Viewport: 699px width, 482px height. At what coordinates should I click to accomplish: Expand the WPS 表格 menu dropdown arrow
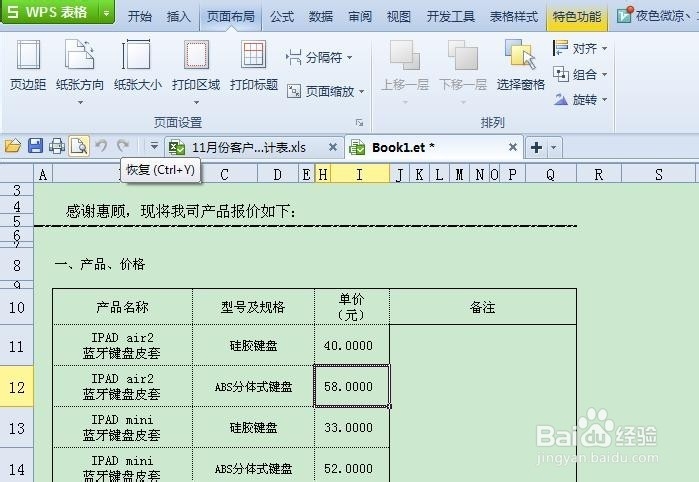106,12
